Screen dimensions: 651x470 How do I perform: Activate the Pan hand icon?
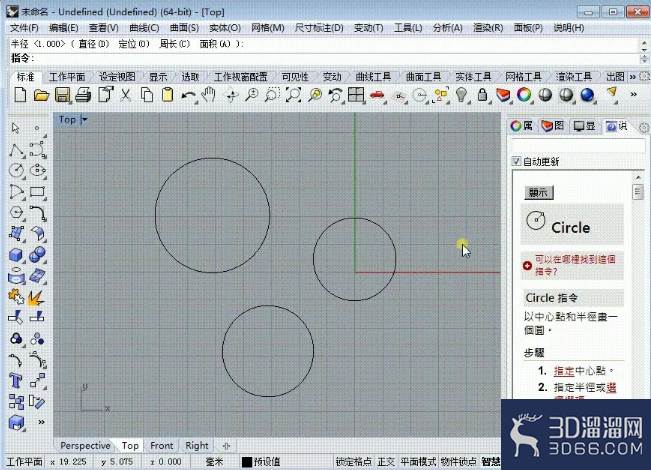point(208,95)
